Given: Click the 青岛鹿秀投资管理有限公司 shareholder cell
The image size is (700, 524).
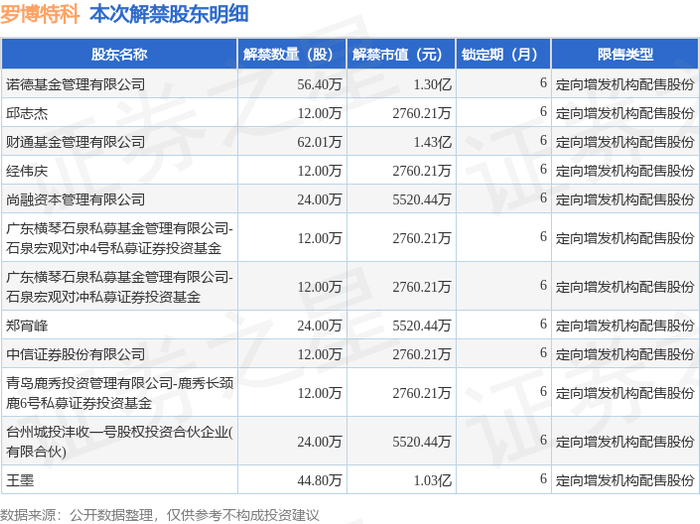Looking at the screenshot, I should (119, 393).
